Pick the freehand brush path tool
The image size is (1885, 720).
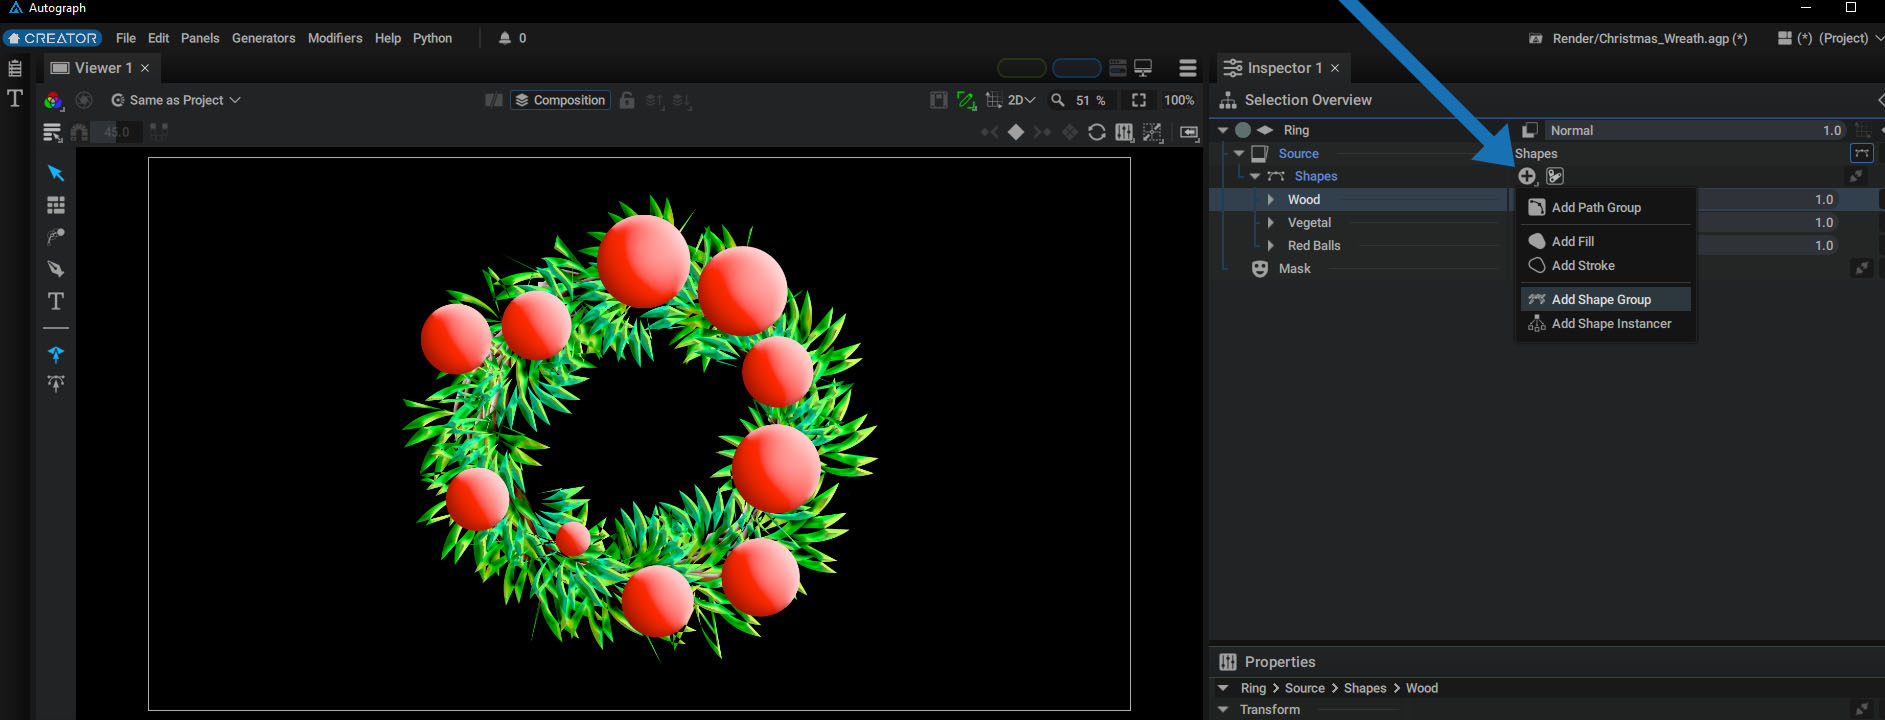(x=56, y=237)
